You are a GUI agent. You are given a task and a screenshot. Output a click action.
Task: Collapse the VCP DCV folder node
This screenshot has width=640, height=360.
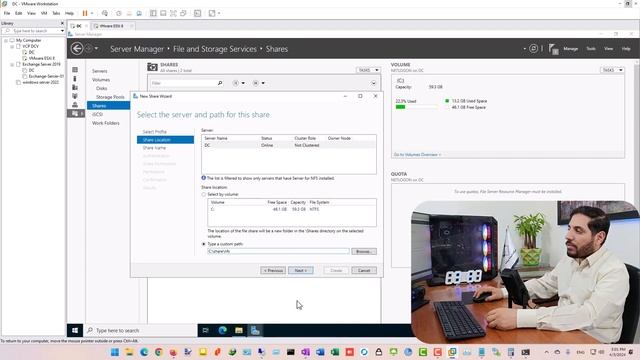(12, 47)
